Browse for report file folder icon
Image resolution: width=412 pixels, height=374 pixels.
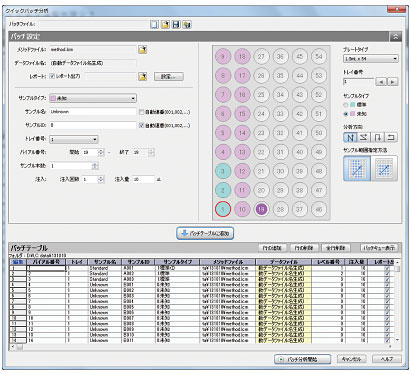coord(143,76)
